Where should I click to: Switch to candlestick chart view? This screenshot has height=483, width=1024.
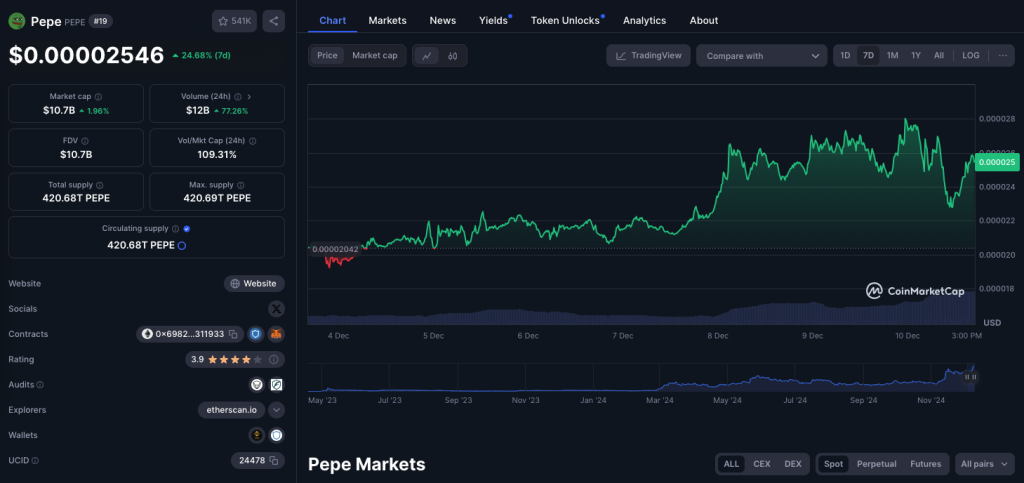click(x=453, y=56)
